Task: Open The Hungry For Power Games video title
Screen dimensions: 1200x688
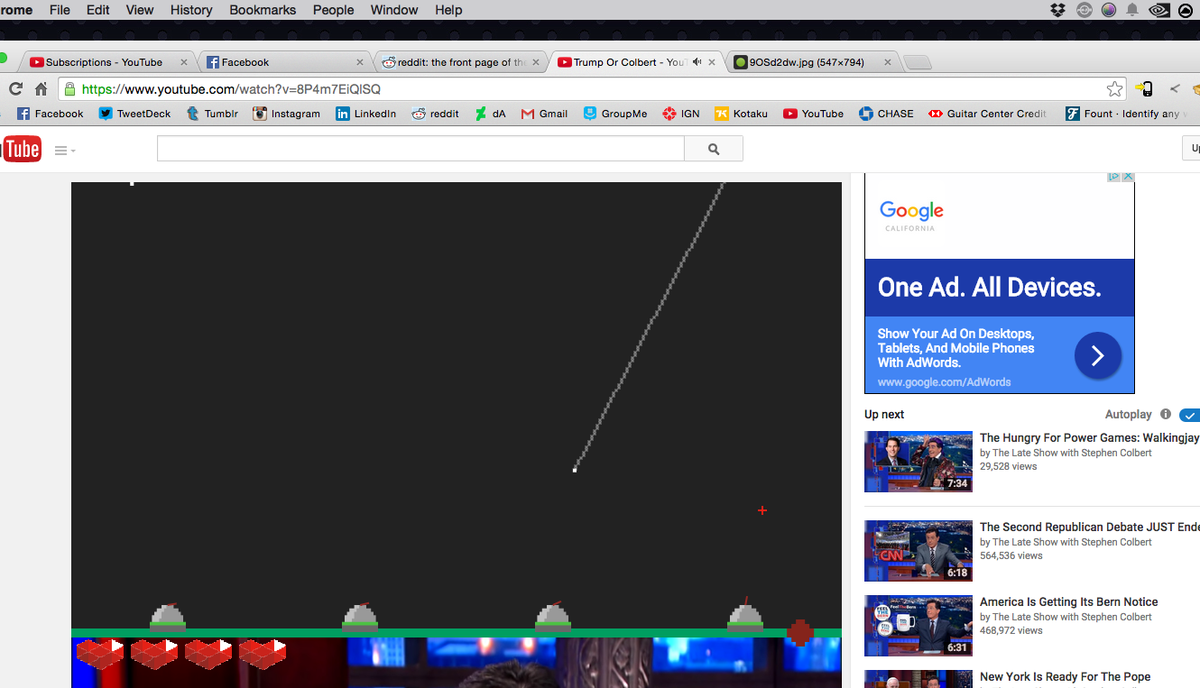Action: click(x=1089, y=438)
